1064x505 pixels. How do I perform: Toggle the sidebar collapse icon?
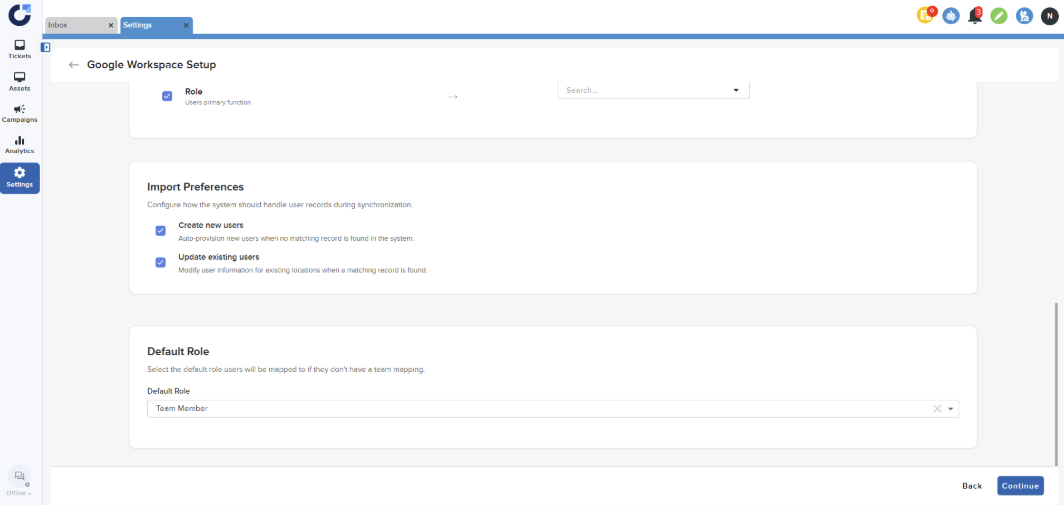(x=46, y=47)
